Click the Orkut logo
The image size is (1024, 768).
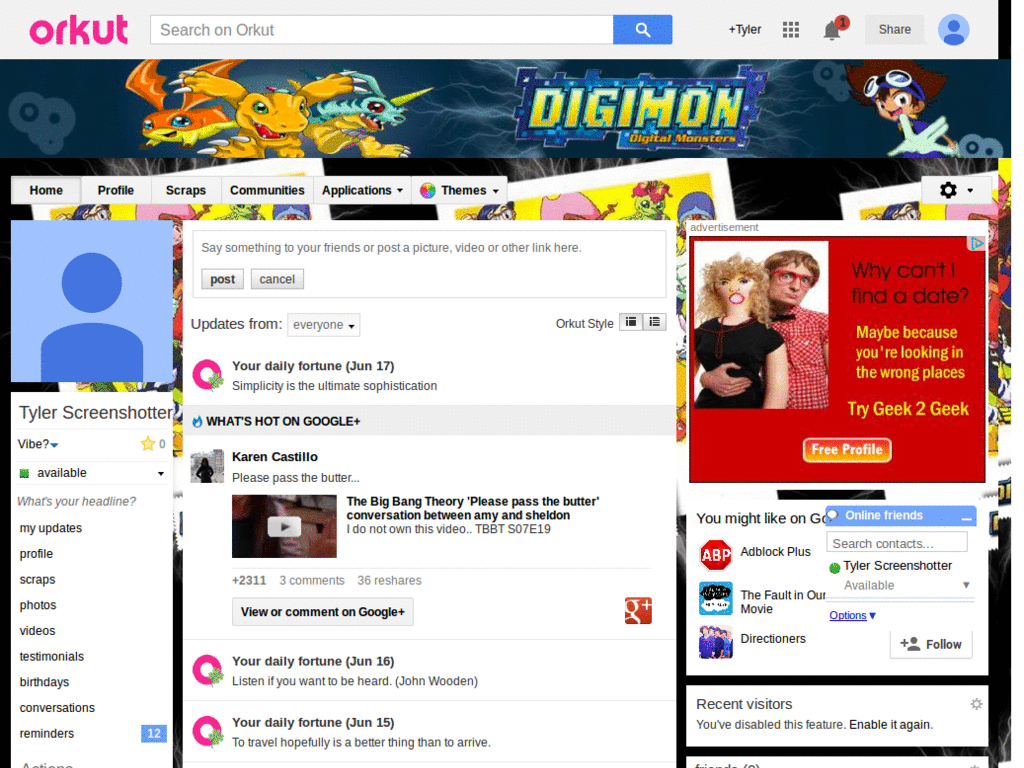(78, 30)
